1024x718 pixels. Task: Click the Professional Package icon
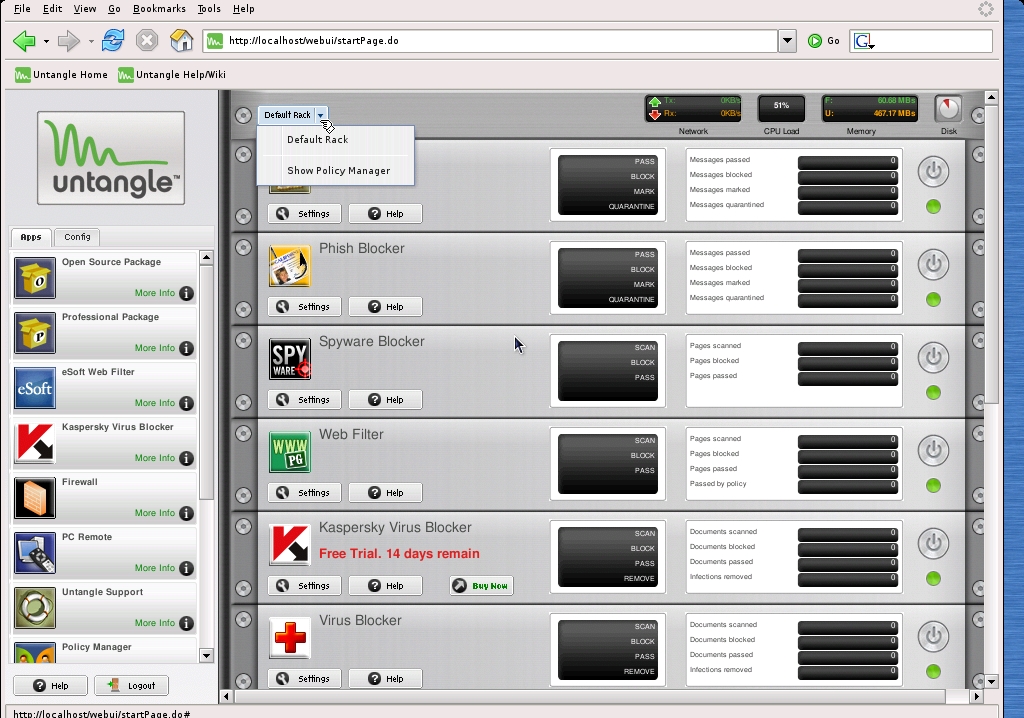[x=35, y=333]
